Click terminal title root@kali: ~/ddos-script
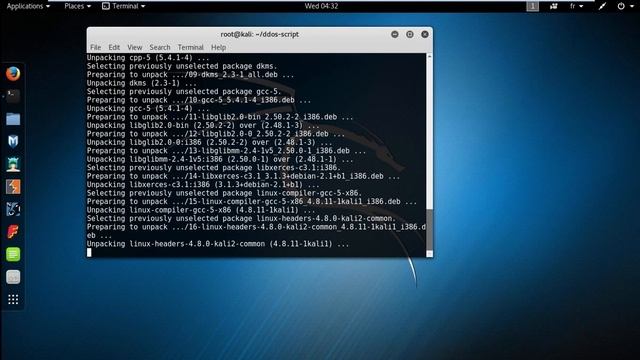The height and width of the screenshot is (360, 640). coord(260,34)
